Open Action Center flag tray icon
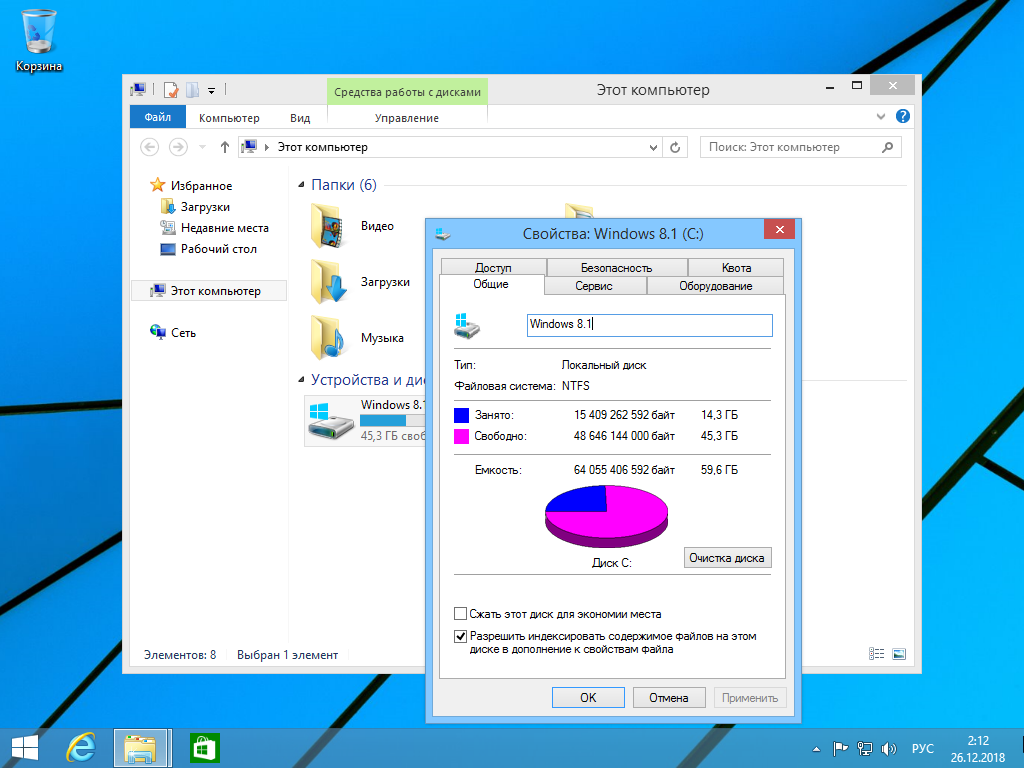 (x=840, y=748)
